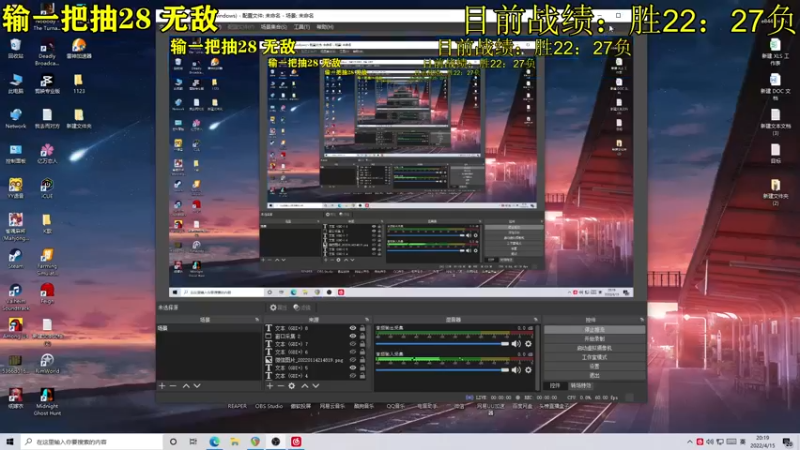Click the Windows taskbar search box
This screenshot has height=450, width=800.
pyautogui.click(x=92, y=441)
